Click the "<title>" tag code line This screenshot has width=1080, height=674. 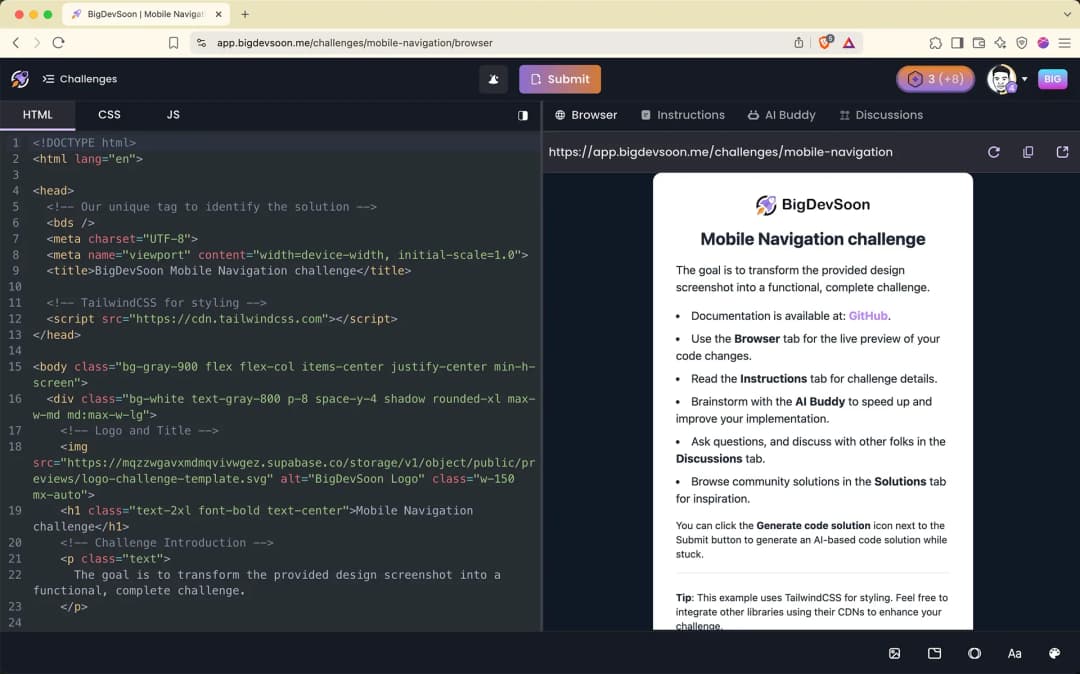229,271
